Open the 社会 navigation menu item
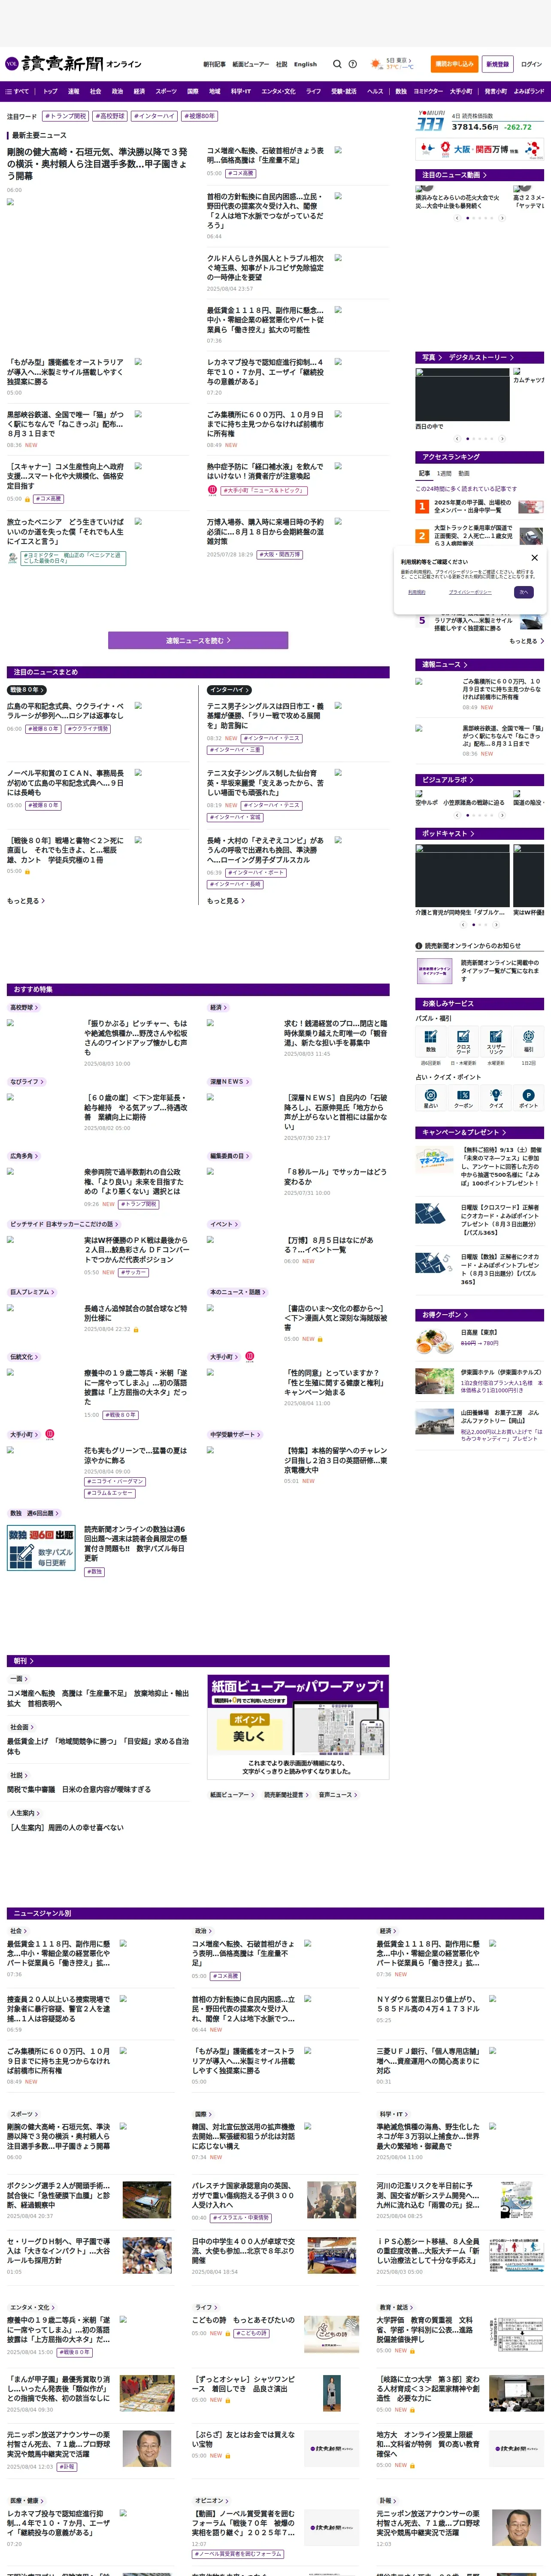 tap(95, 91)
